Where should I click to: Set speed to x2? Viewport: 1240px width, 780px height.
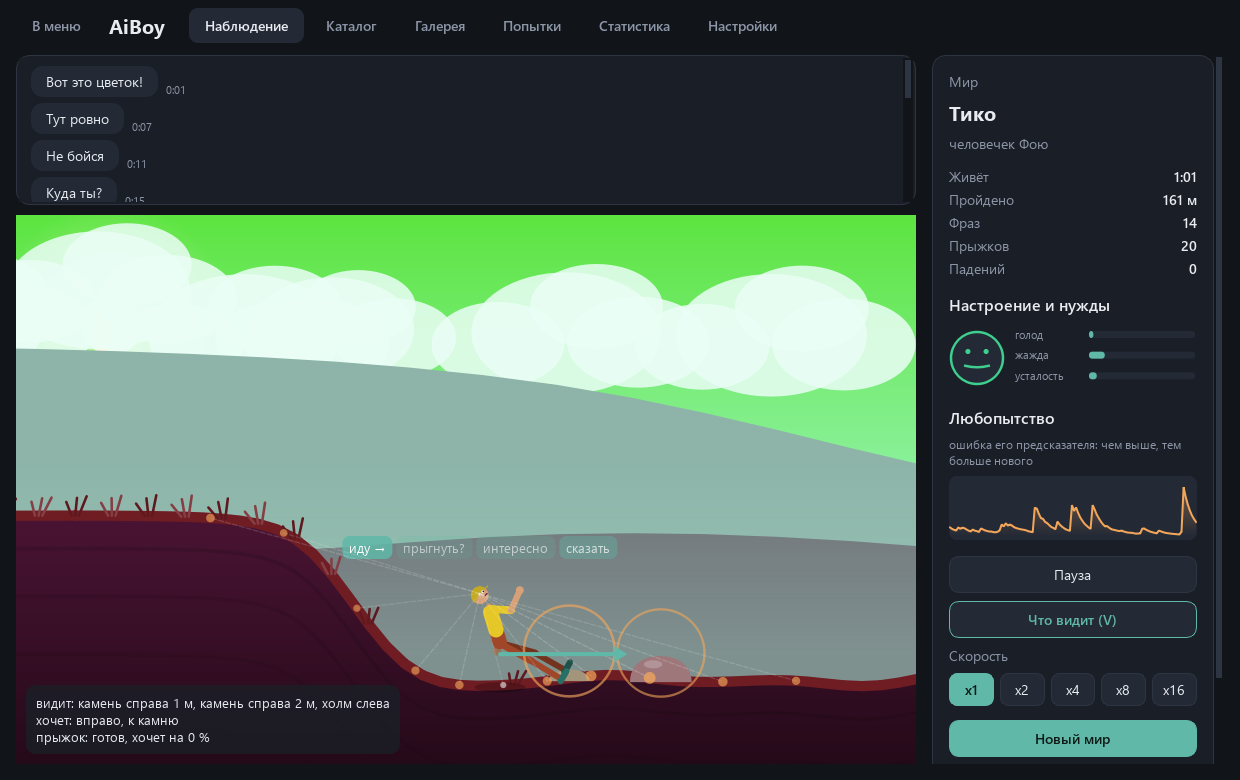[1022, 690]
